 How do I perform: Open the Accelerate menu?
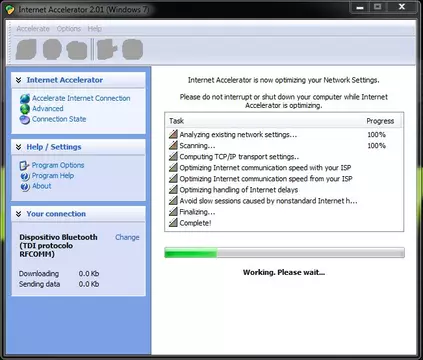click(x=33, y=29)
